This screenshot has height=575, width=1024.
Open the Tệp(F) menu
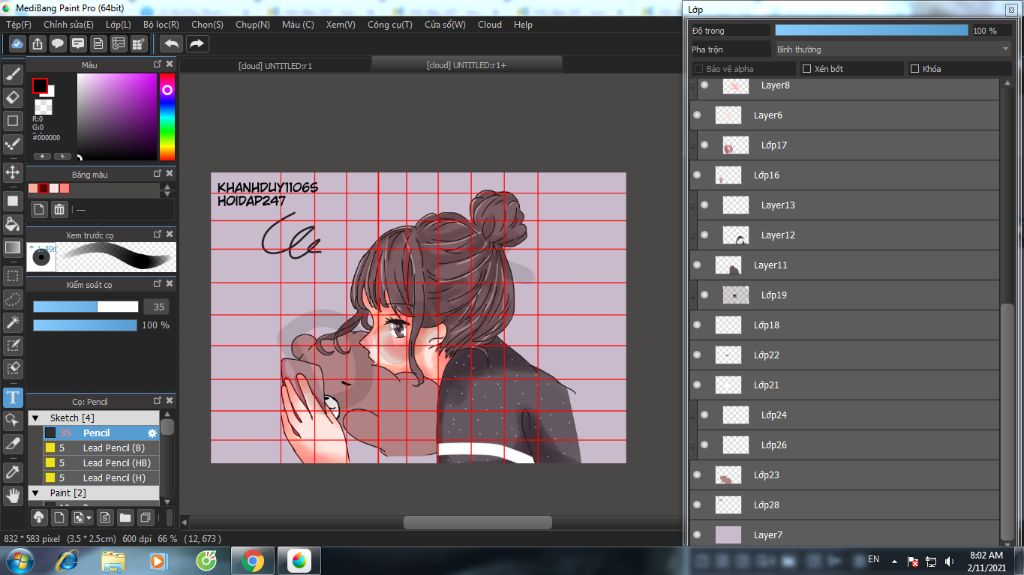tap(18, 24)
